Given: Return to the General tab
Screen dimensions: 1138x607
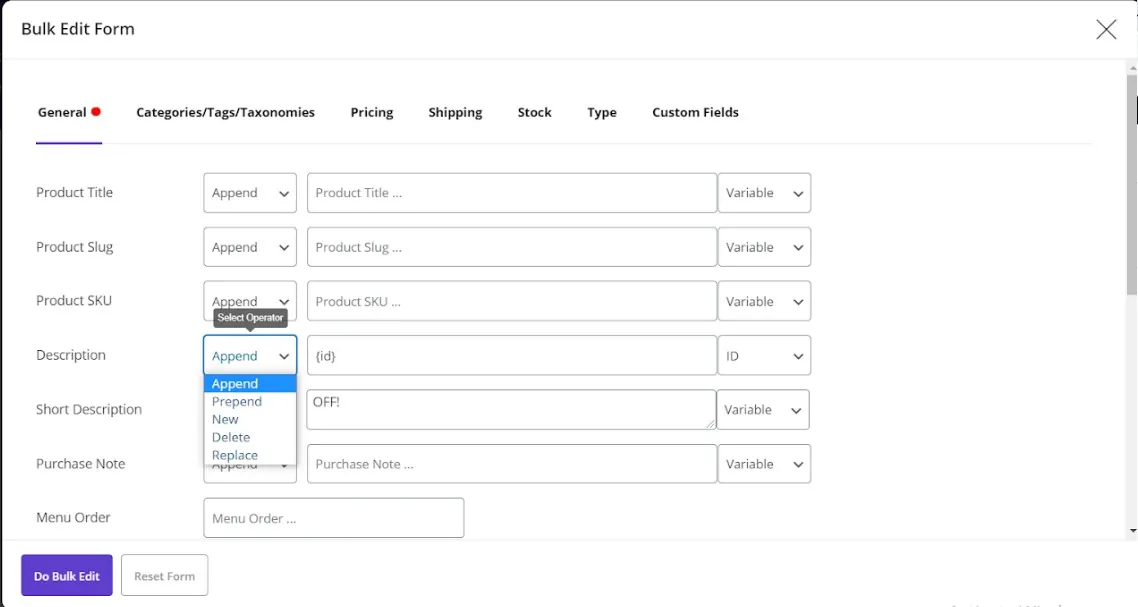Looking at the screenshot, I should pos(62,112).
